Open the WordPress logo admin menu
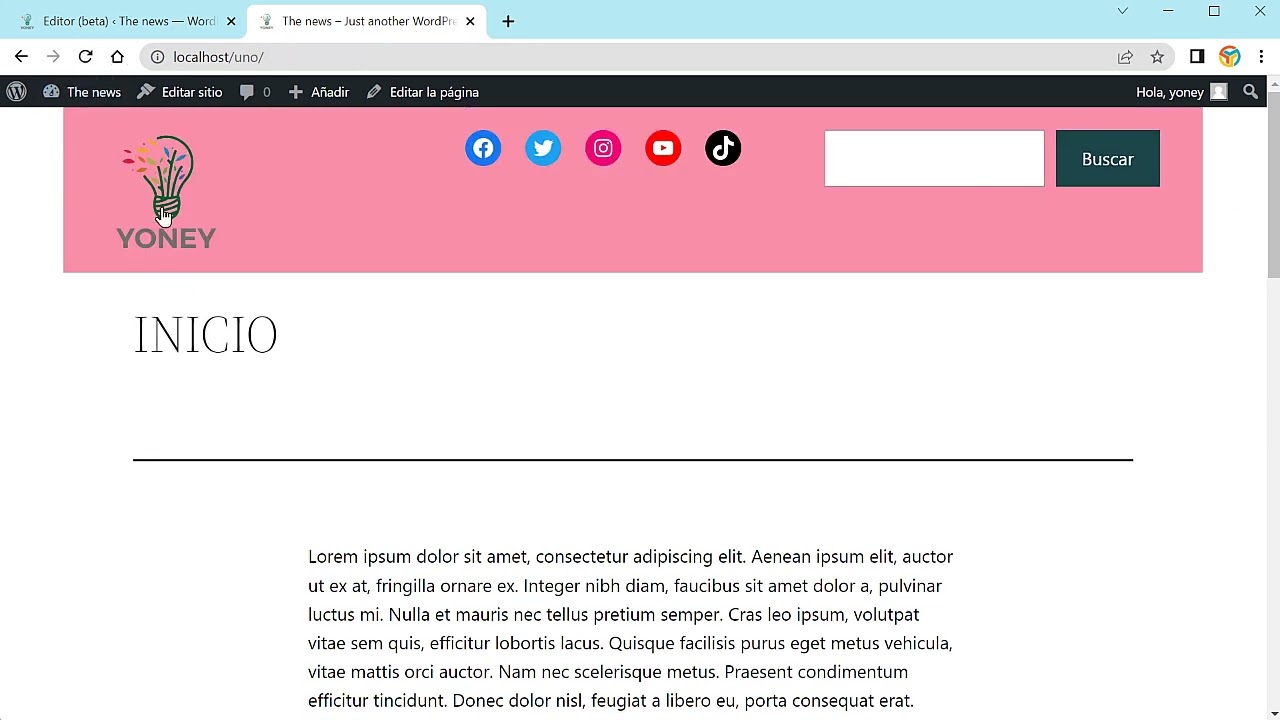The height and width of the screenshot is (720, 1280). 16,92
